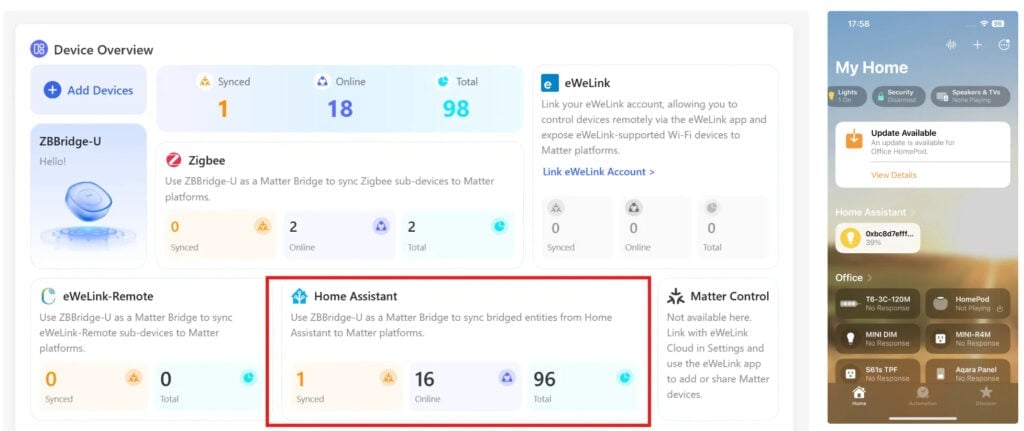Switch to the Home tab

859,396
